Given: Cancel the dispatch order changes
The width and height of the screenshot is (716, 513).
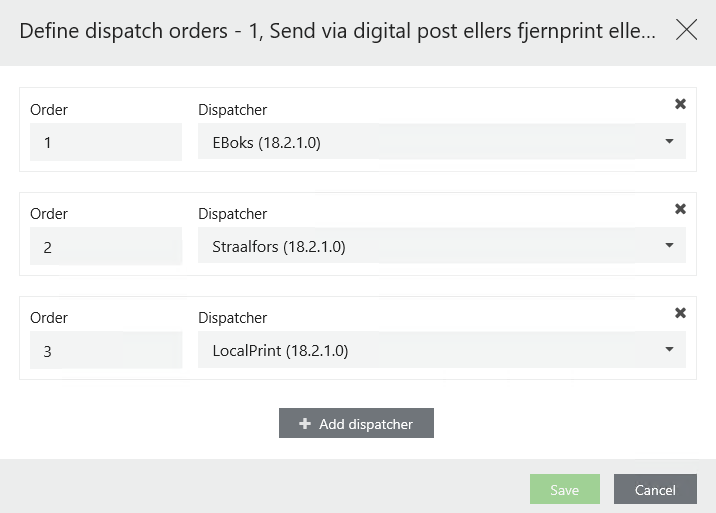Looking at the screenshot, I should point(655,489).
